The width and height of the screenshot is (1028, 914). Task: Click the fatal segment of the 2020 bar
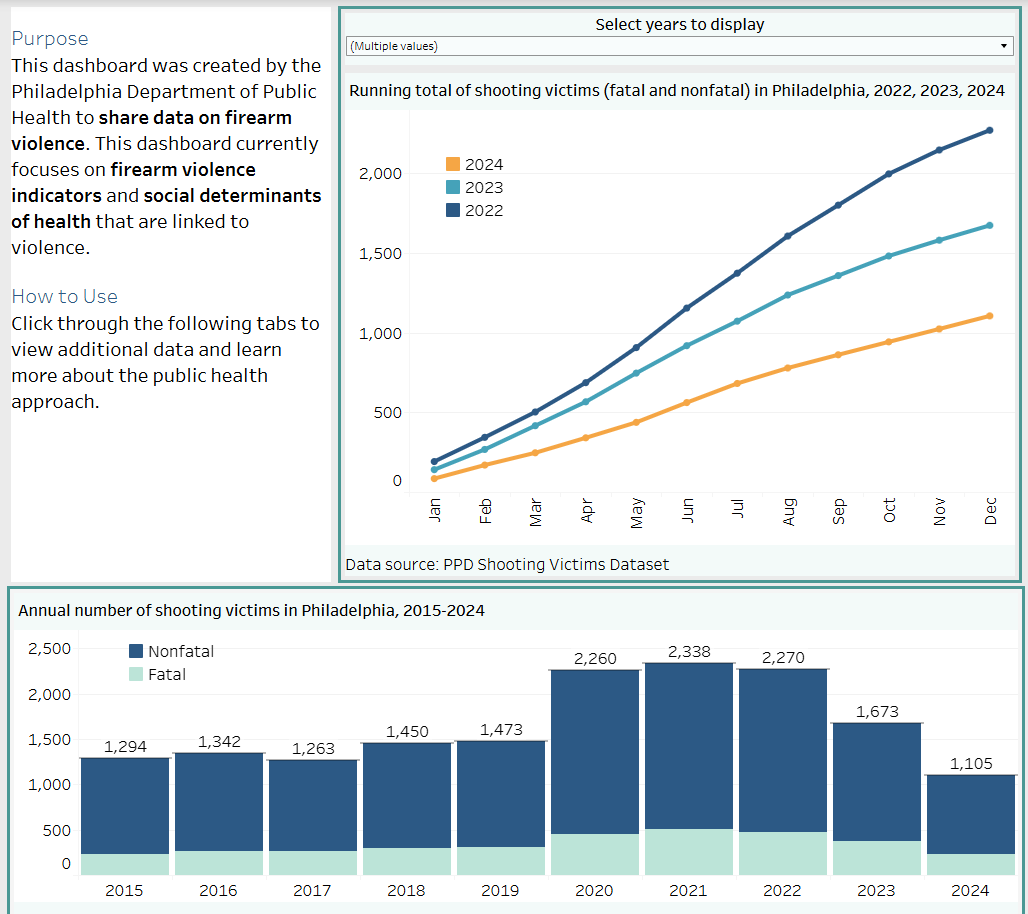(595, 854)
